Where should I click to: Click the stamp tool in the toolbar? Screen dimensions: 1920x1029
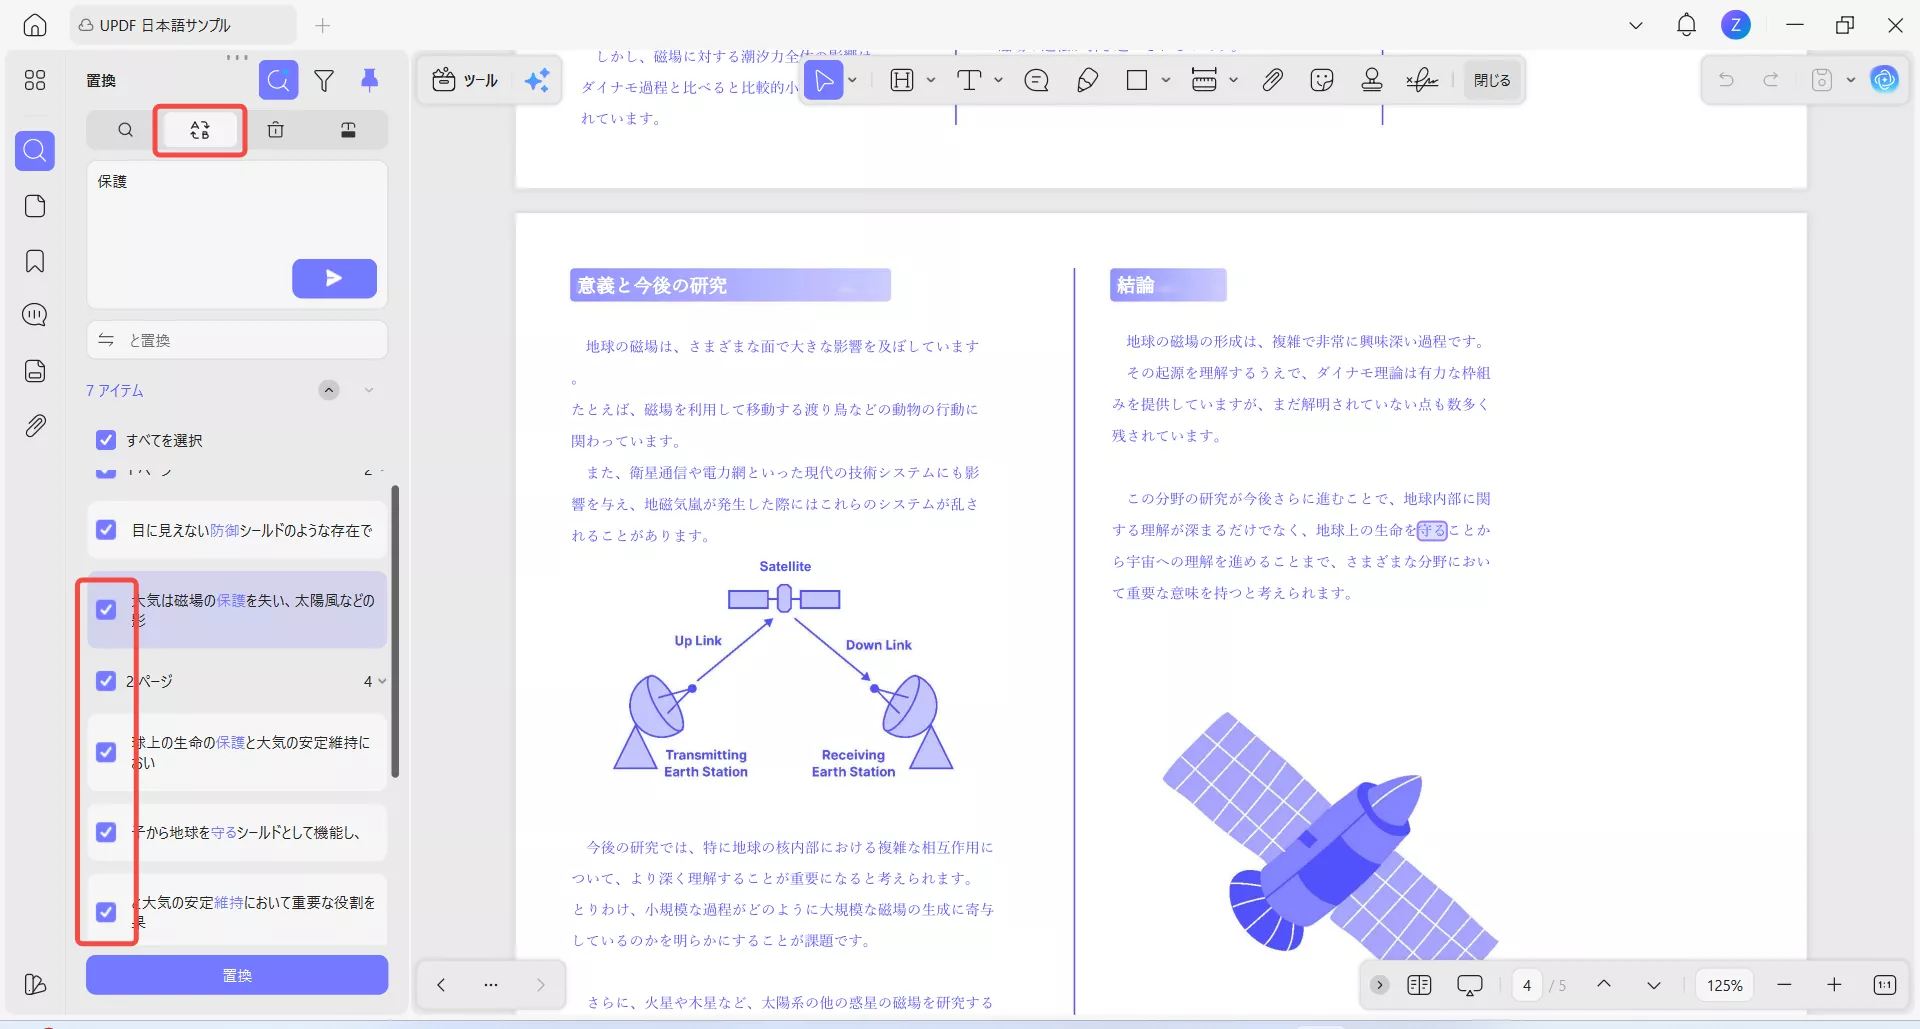click(x=1371, y=80)
